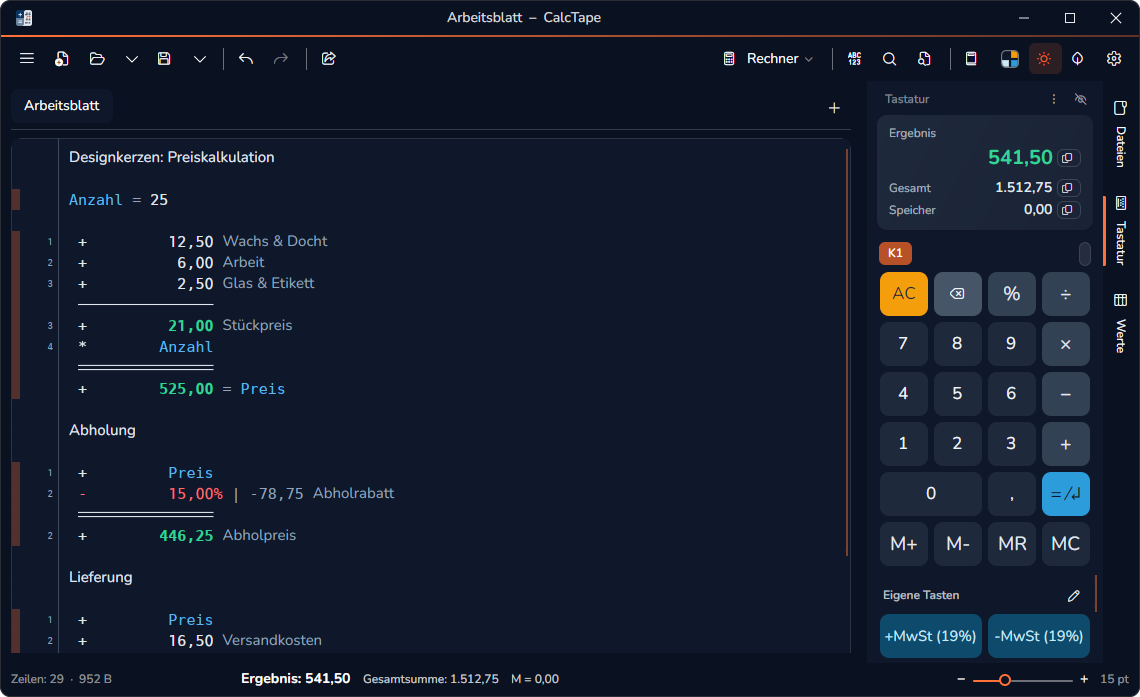Viewport: 1140px width, 697px height.
Task: Toggle the light/dark theme sun button
Action: click(x=1044, y=59)
